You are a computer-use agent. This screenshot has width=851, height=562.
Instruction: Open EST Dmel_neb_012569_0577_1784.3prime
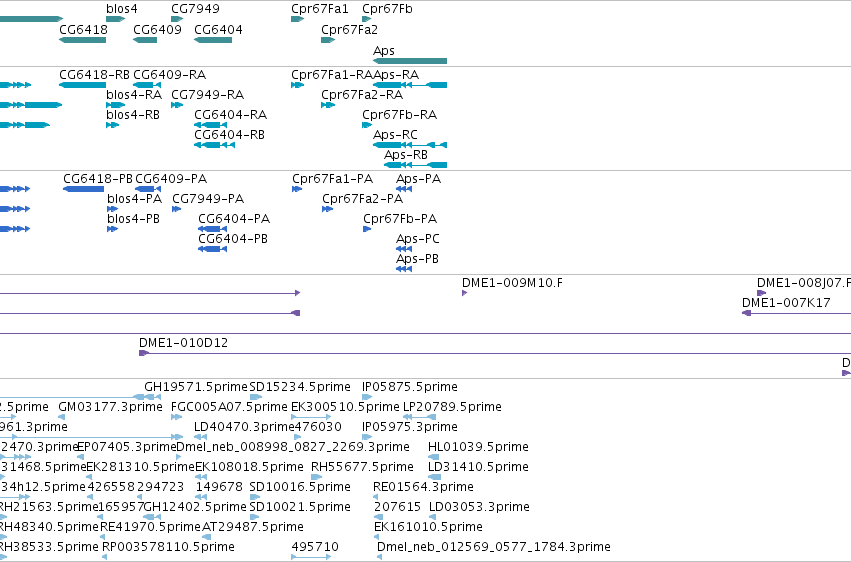(x=493, y=547)
